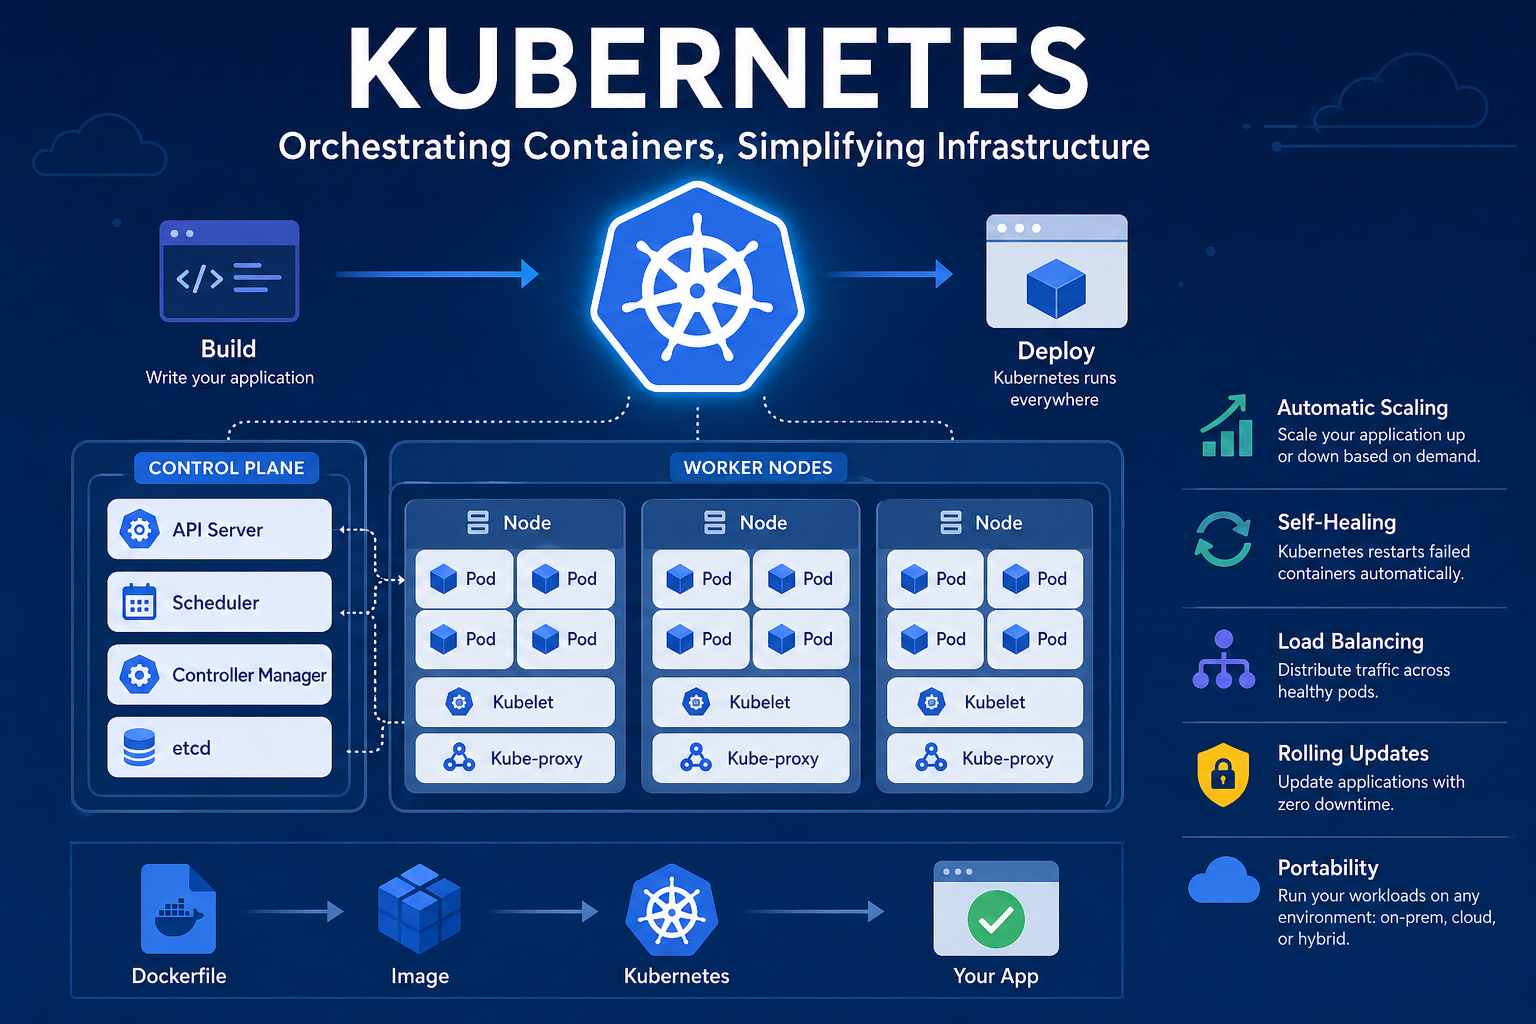Select 'Kubernetes restarts failed containers automatically' text

1373,563
